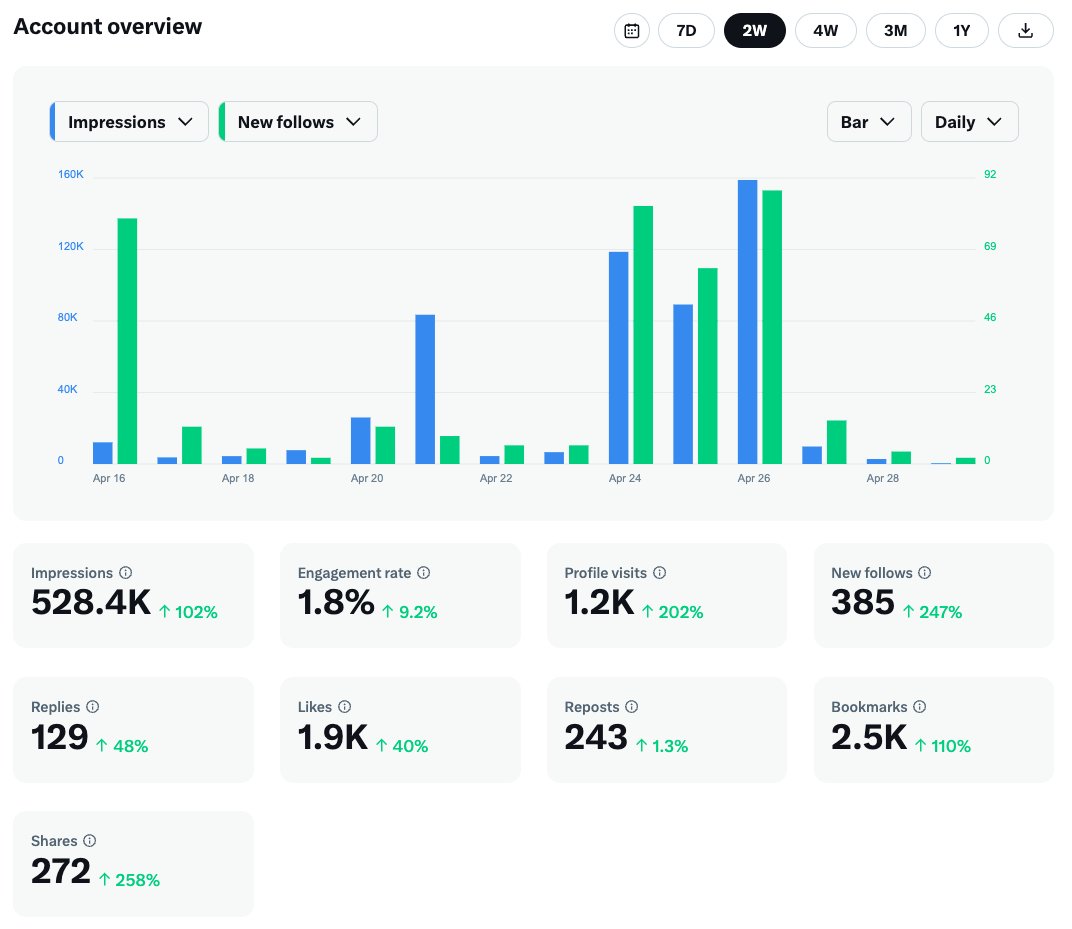Select the 2W time range

[754, 31]
